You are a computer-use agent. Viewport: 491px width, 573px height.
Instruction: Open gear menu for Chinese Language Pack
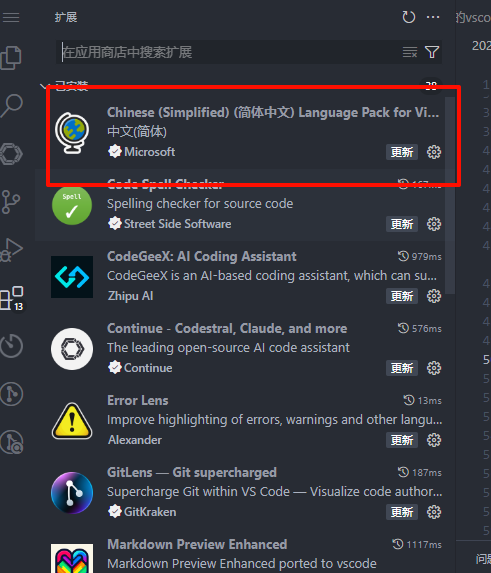point(434,152)
